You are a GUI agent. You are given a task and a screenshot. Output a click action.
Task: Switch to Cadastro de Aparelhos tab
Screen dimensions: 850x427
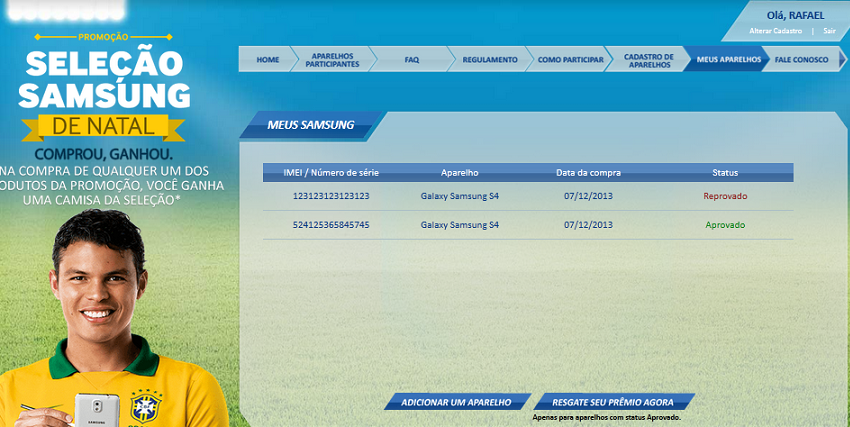point(648,60)
